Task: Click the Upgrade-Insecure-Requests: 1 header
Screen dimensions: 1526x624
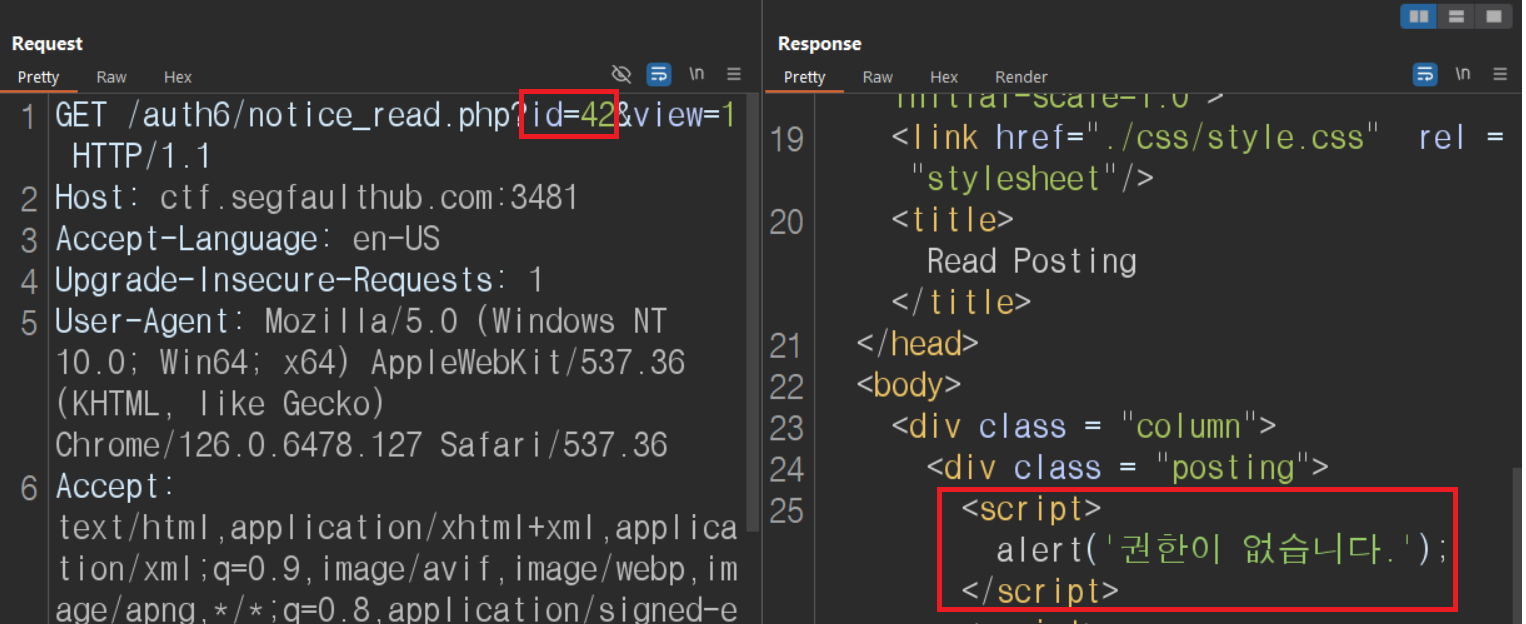Action: coord(299,280)
